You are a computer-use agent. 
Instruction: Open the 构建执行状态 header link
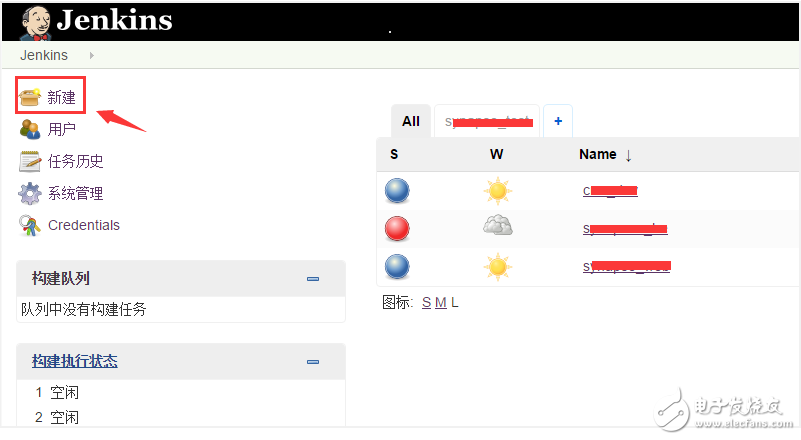point(75,361)
